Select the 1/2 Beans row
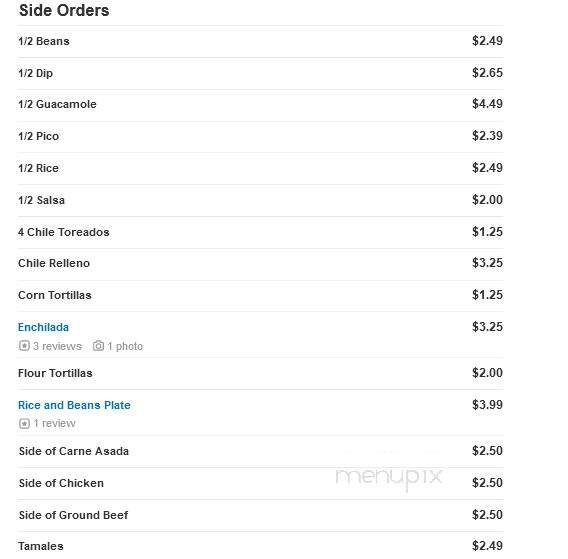 [x=260, y=41]
